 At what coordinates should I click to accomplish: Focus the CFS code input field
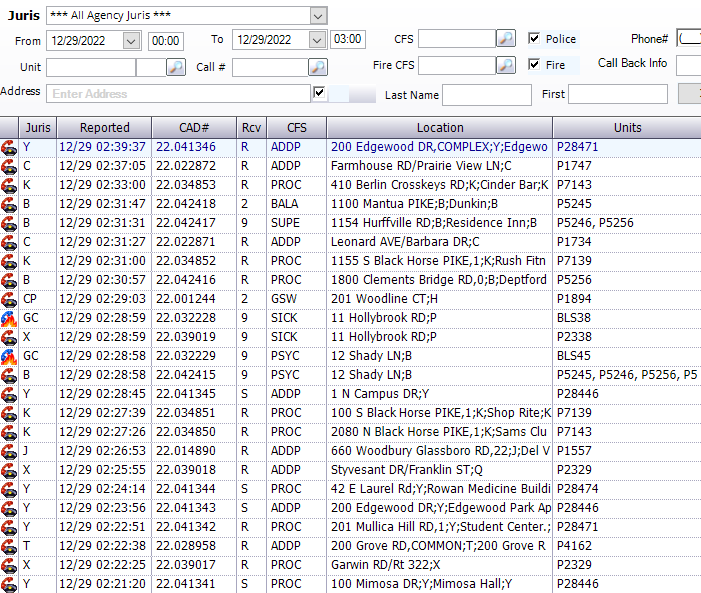pyautogui.click(x=457, y=38)
